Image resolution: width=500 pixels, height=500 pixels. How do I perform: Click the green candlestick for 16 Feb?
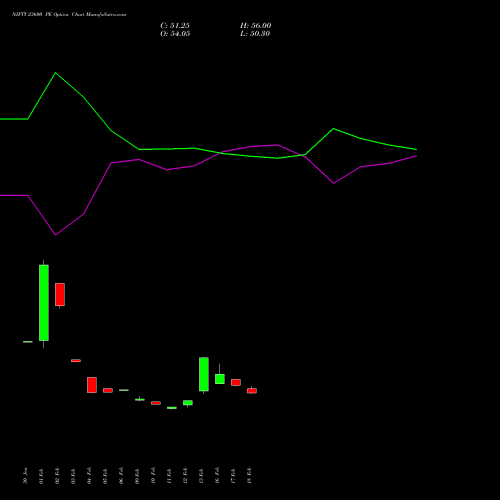coord(220,379)
